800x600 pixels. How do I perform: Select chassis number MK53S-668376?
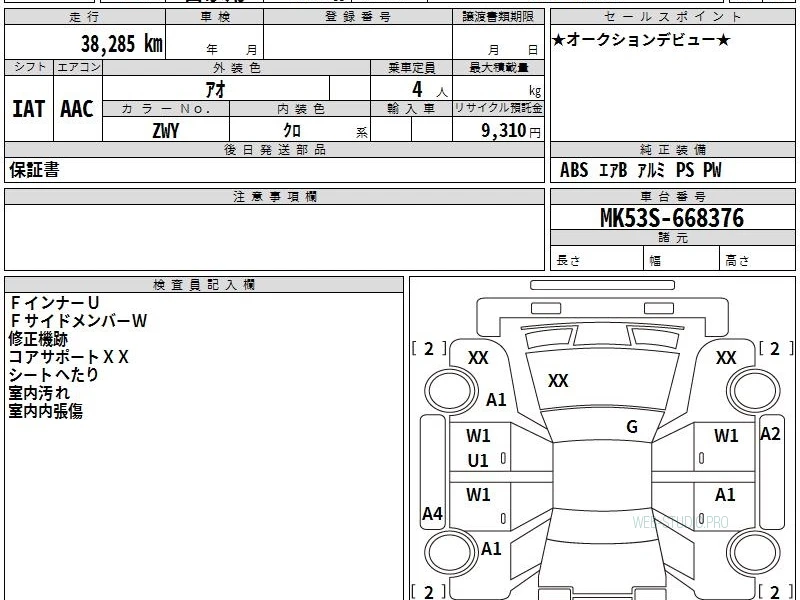pyautogui.click(x=672, y=218)
